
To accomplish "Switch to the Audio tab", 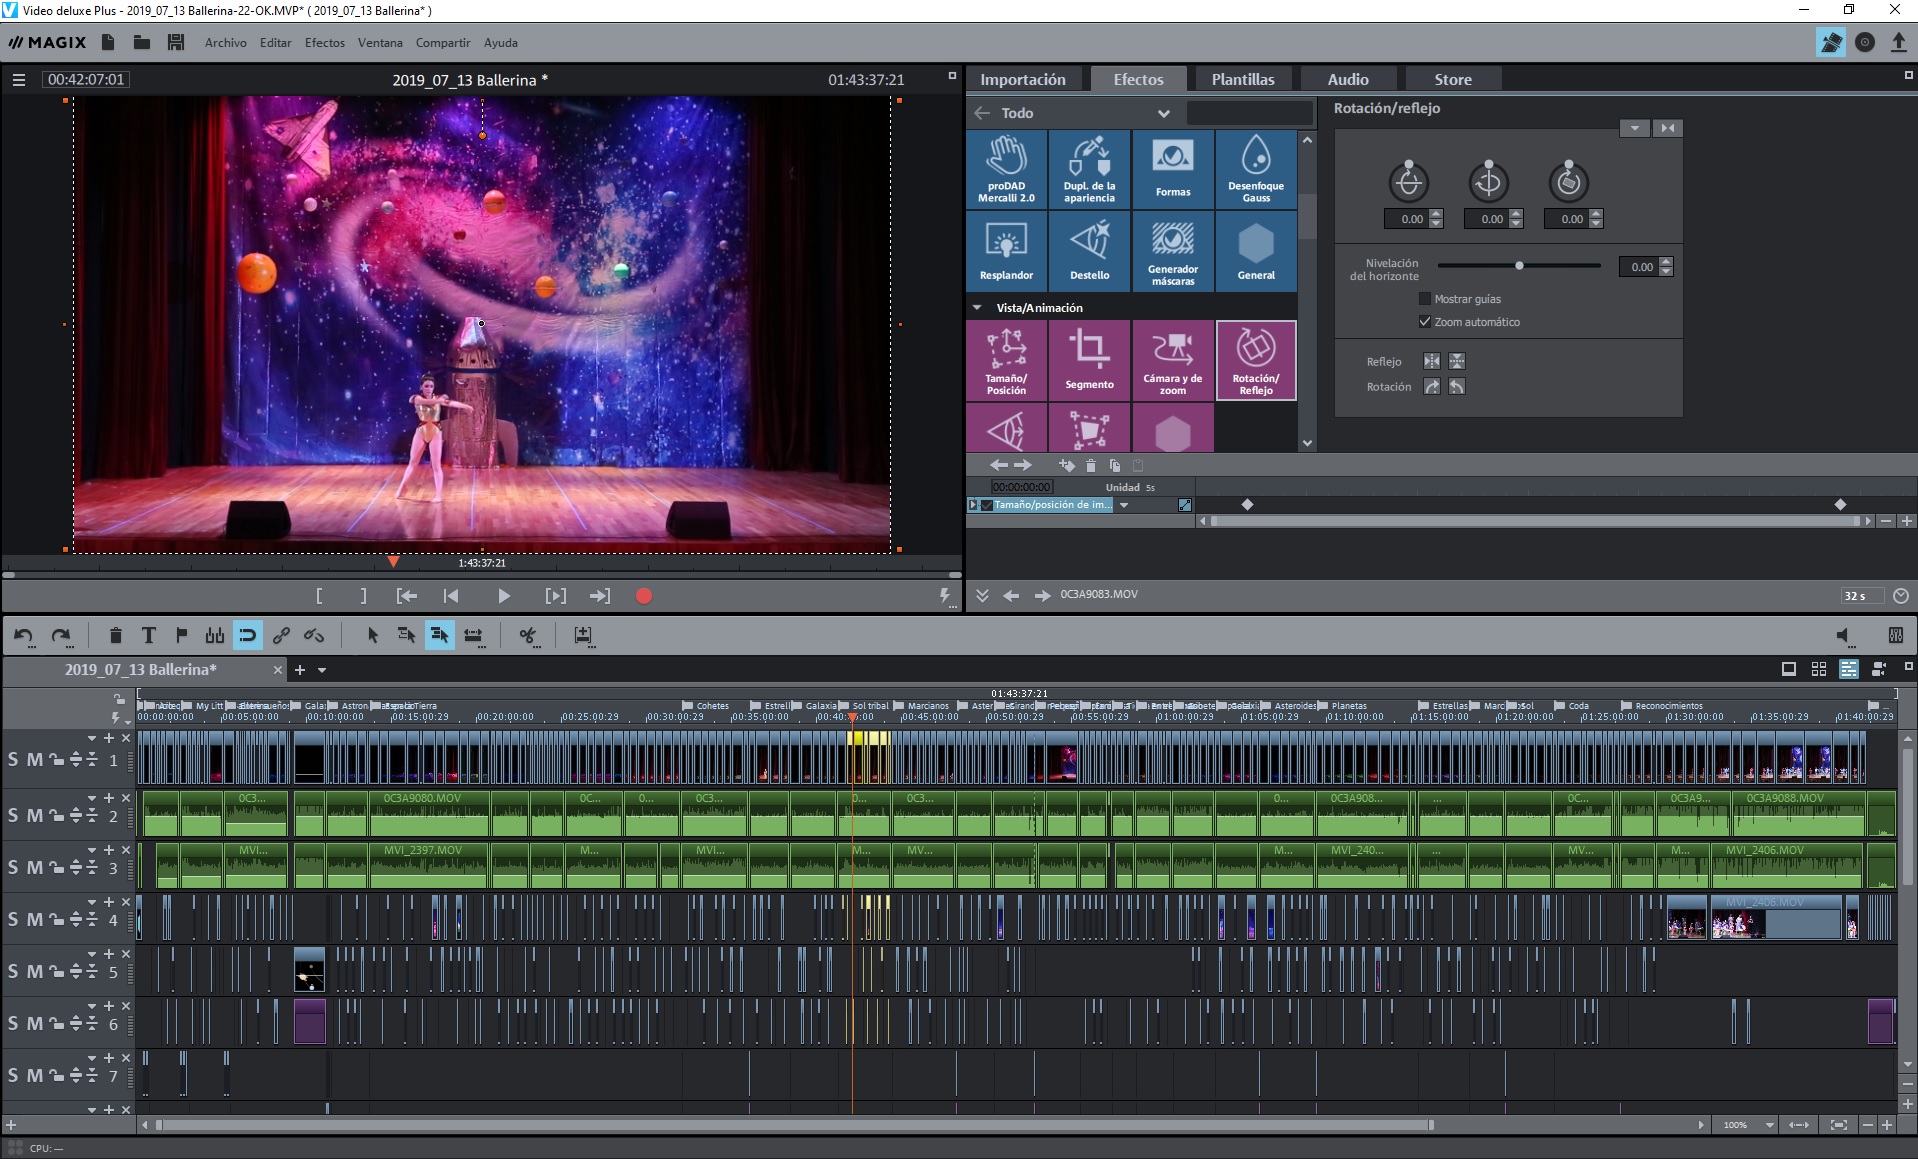I will click(1348, 79).
